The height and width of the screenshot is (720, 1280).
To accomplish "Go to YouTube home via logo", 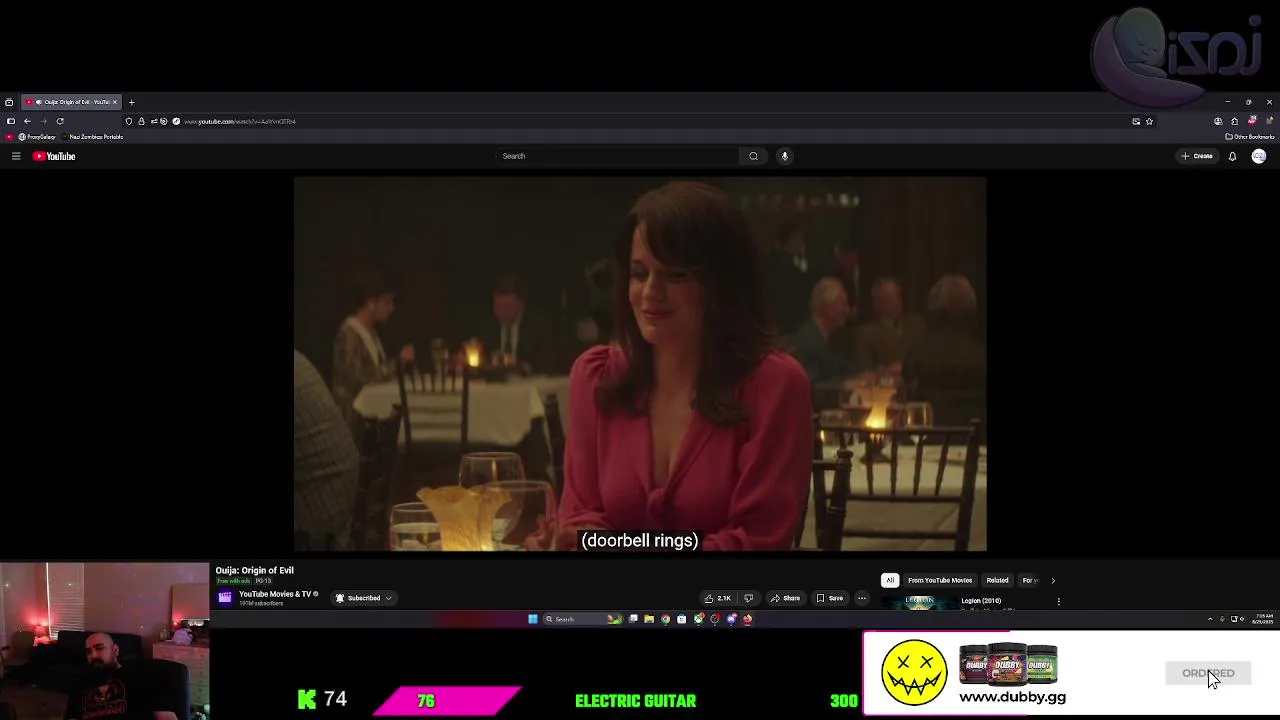I will (x=54, y=156).
